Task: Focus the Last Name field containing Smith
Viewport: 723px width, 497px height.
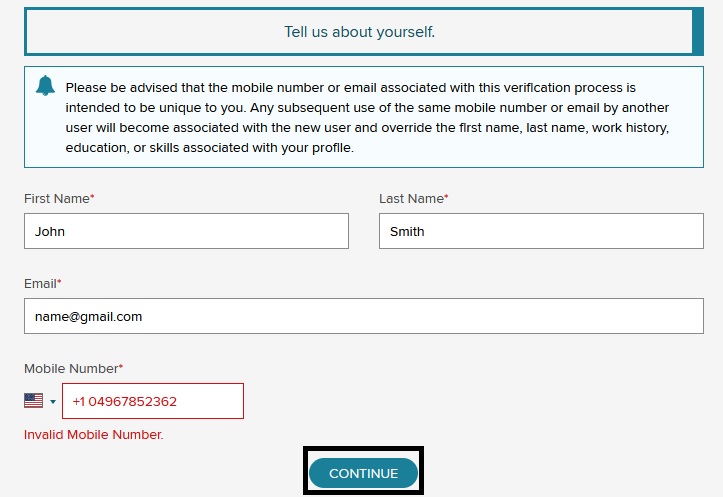Action: tap(541, 231)
